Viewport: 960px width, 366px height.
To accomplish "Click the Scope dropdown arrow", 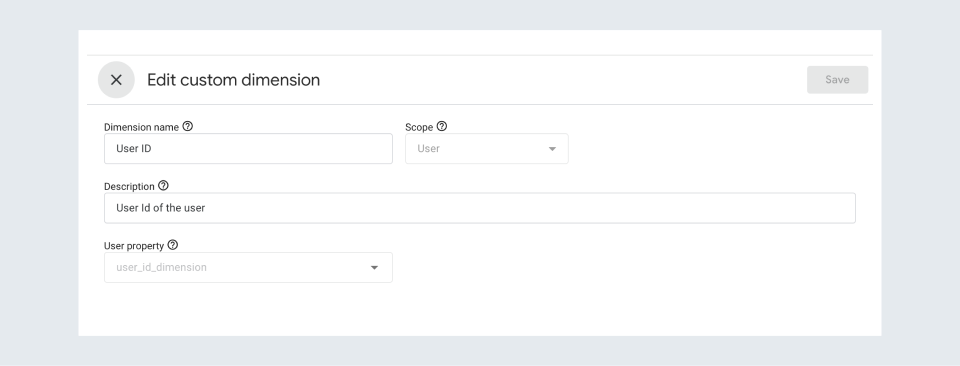I will point(552,149).
